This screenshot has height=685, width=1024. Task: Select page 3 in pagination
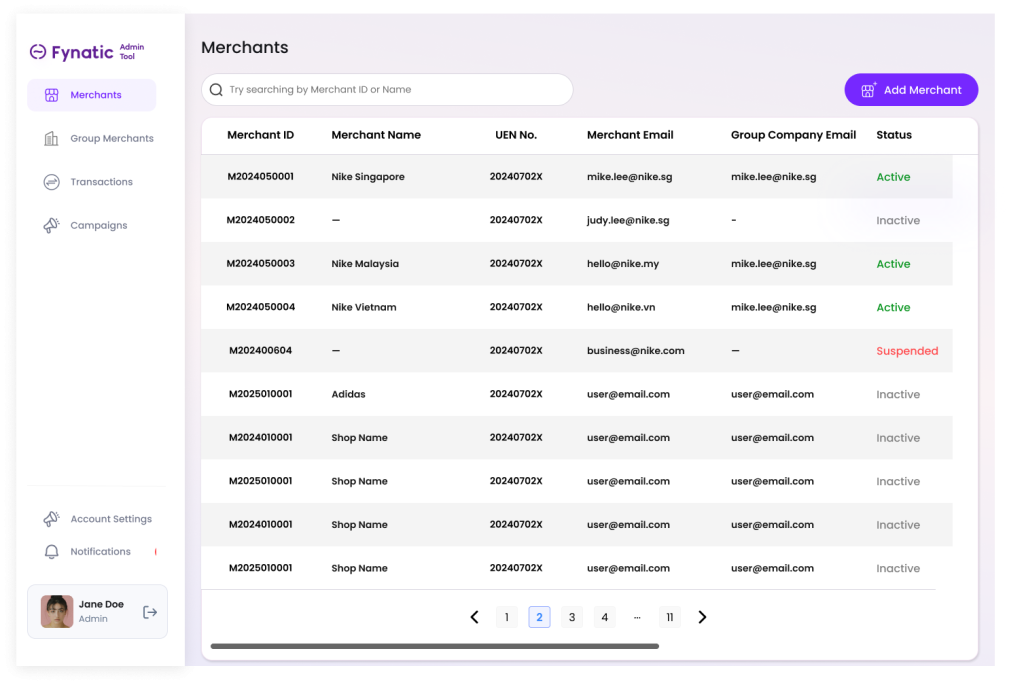coord(571,617)
